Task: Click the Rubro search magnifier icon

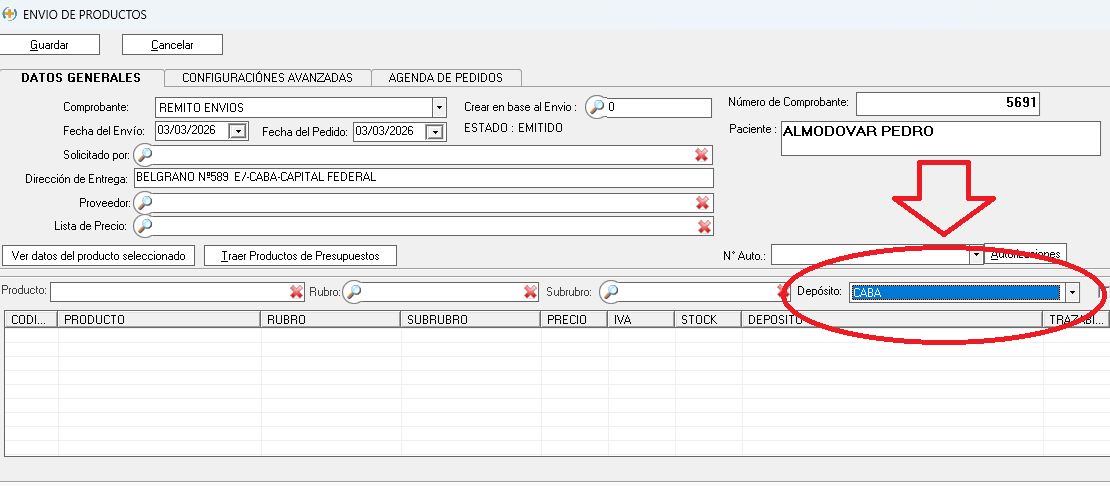Action: point(353,292)
